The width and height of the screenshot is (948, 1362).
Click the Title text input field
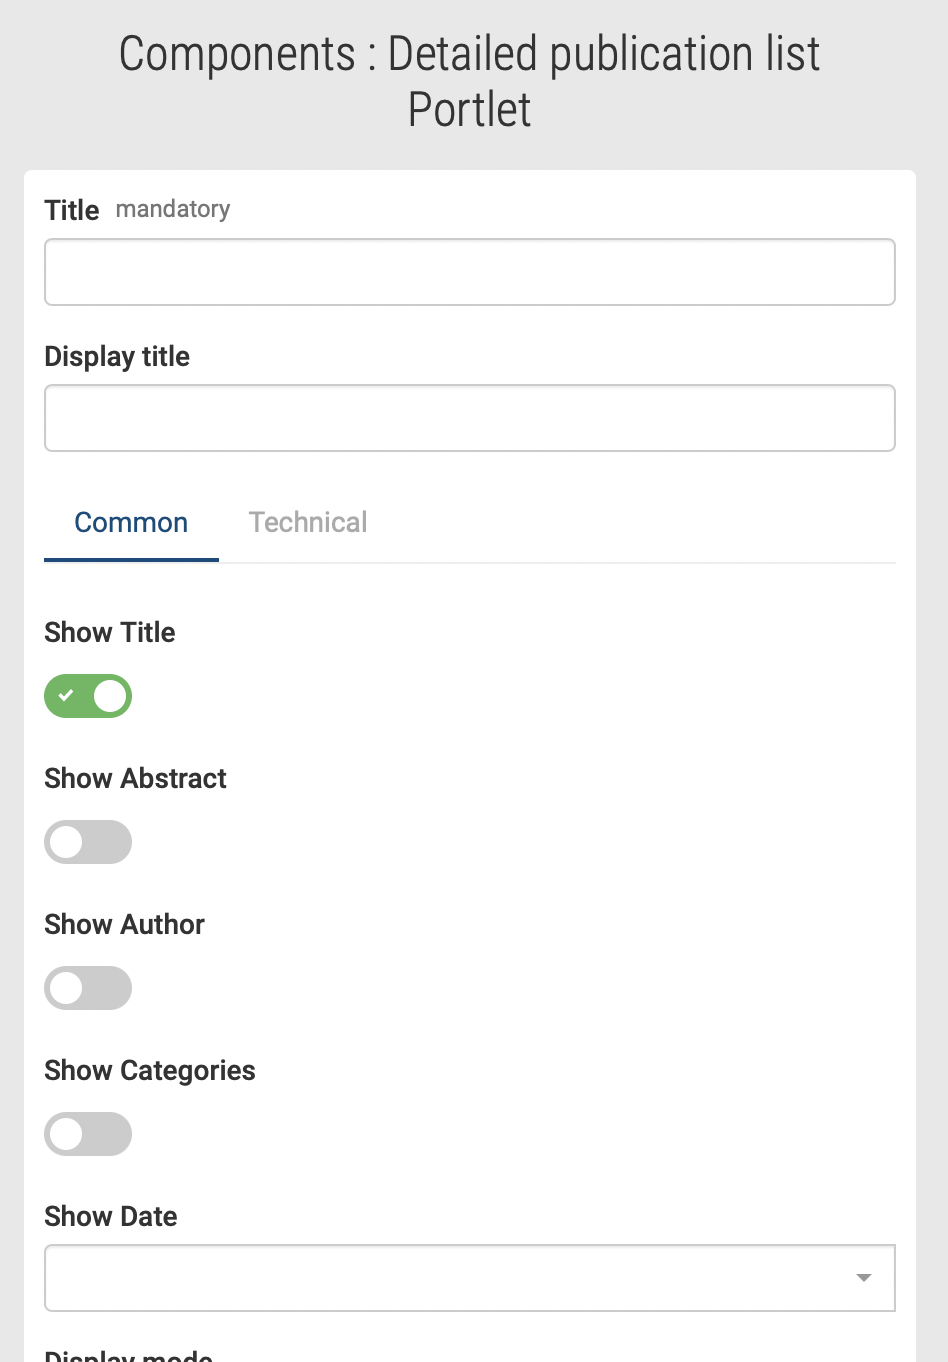coord(469,272)
